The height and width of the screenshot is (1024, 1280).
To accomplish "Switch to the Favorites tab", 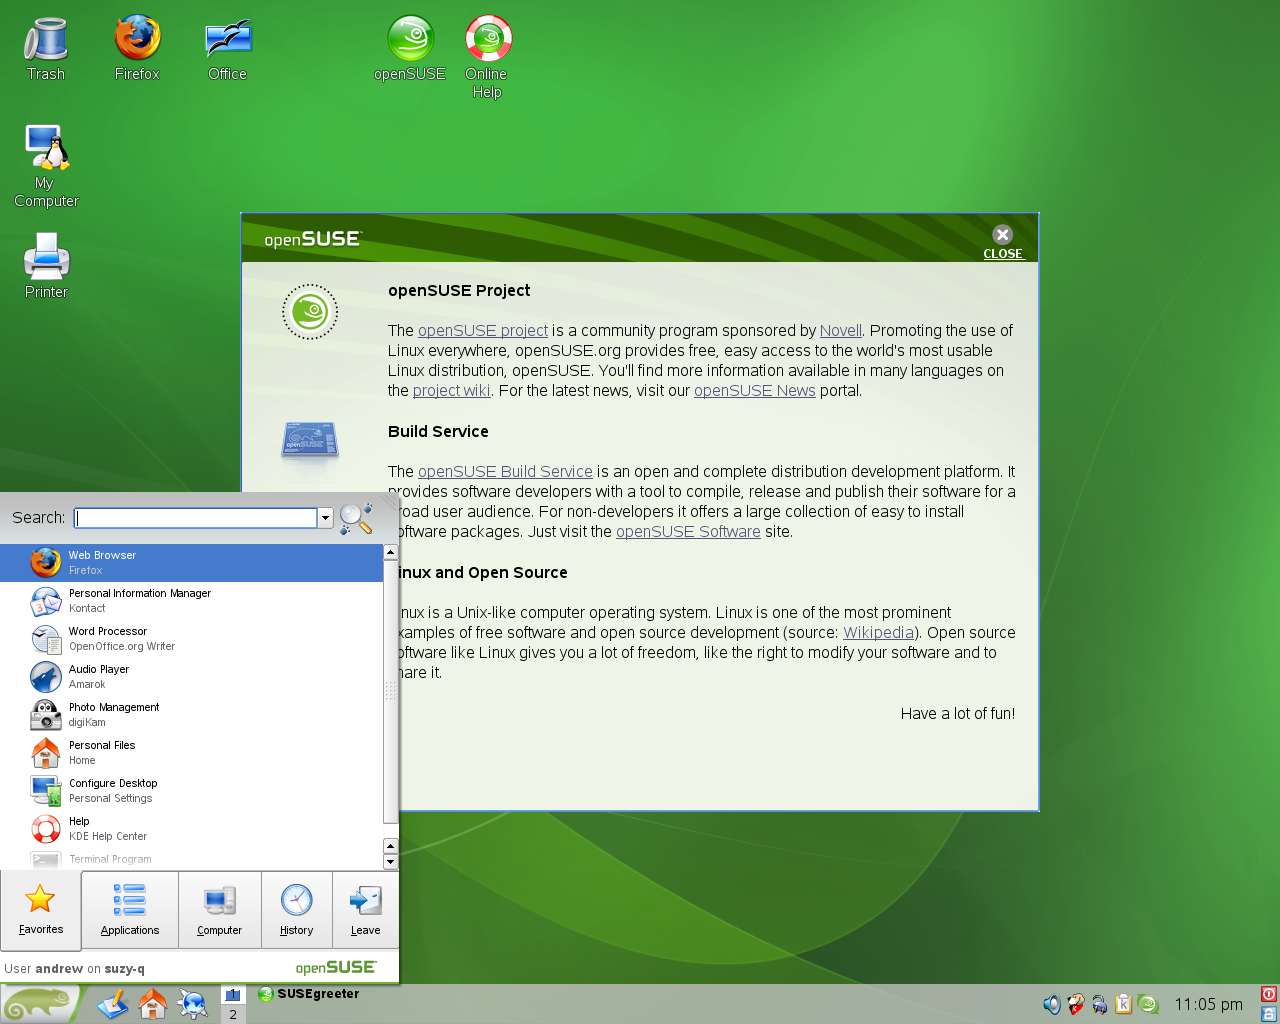I will pyautogui.click(x=40, y=909).
